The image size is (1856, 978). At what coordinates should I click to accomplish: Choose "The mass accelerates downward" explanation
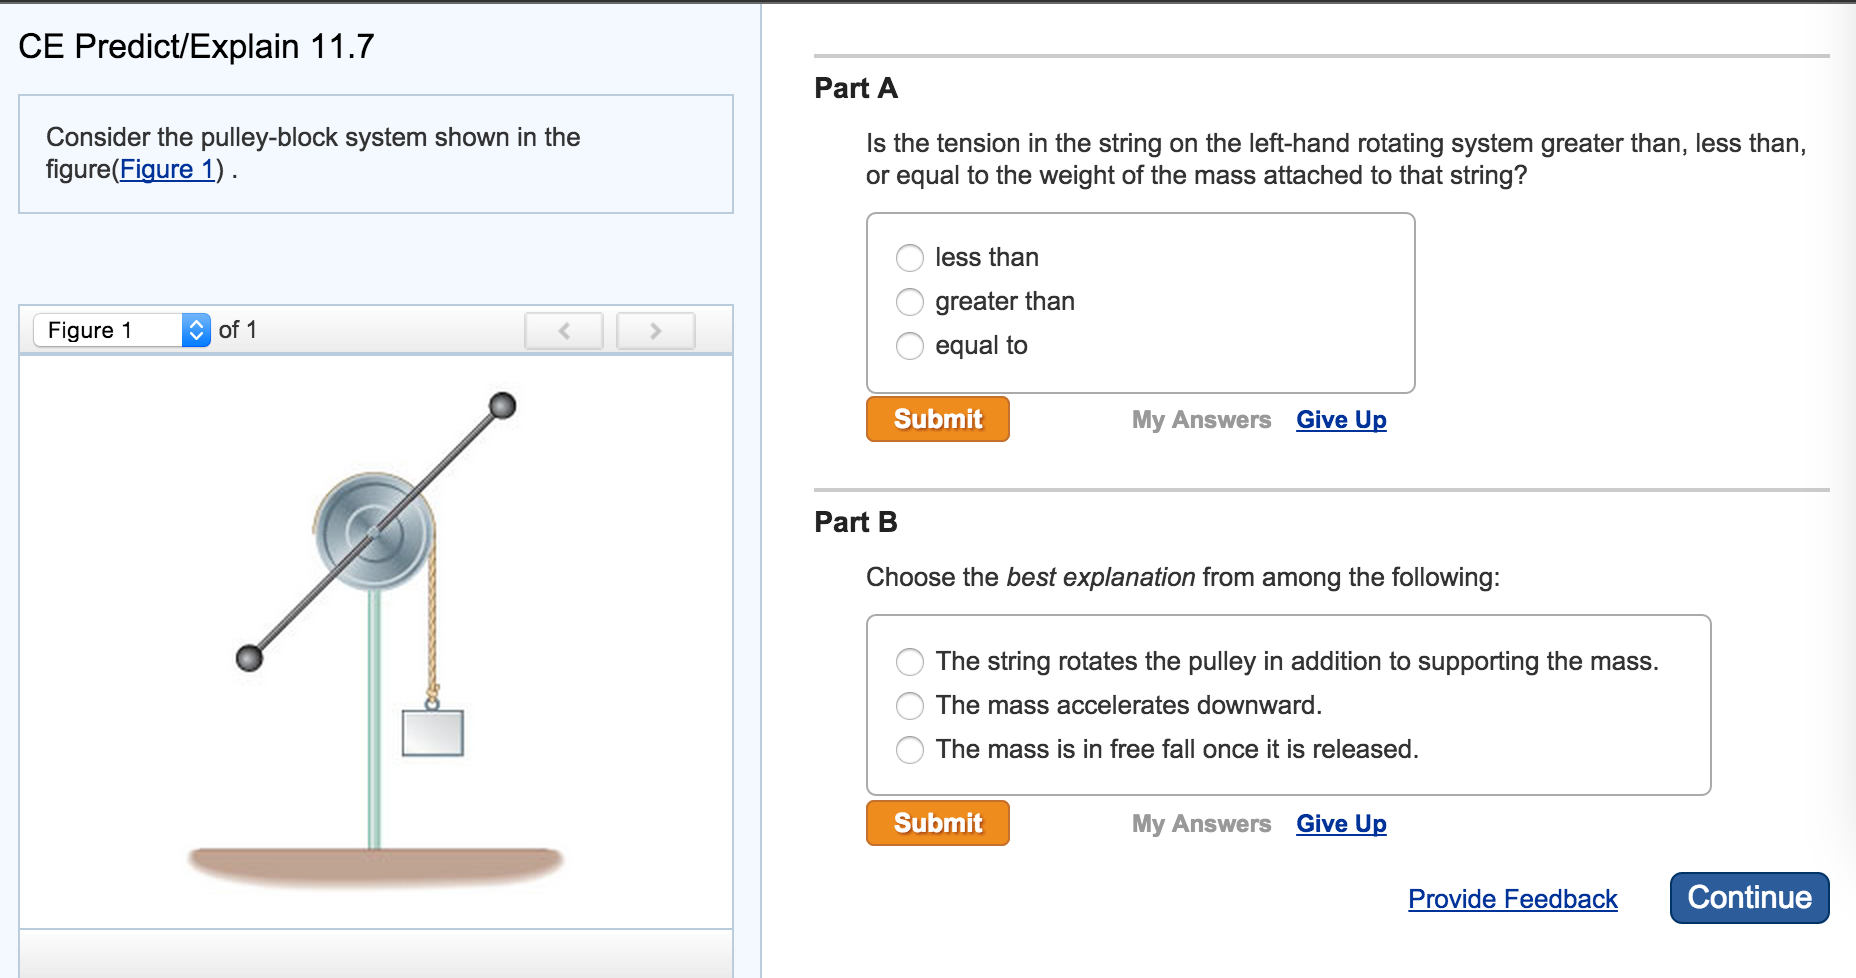pos(909,706)
